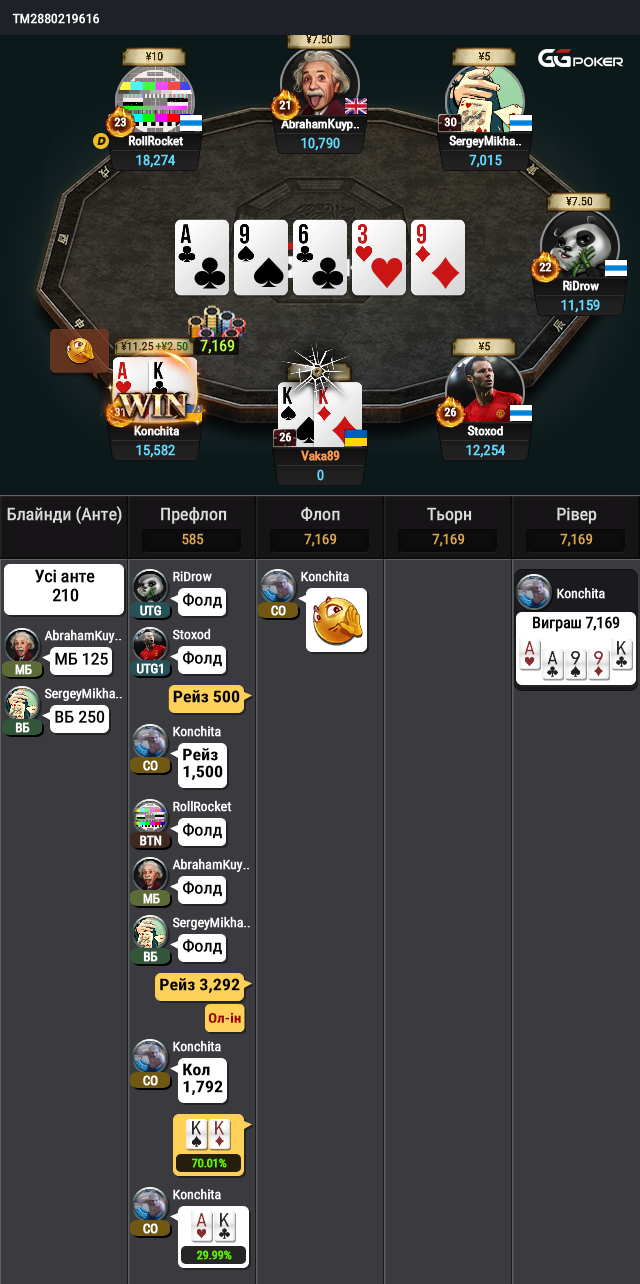Viewport: 640px width, 1284px height.
Task: Click AbrahamKuyp's Einstein avatar
Action: tap(320, 82)
